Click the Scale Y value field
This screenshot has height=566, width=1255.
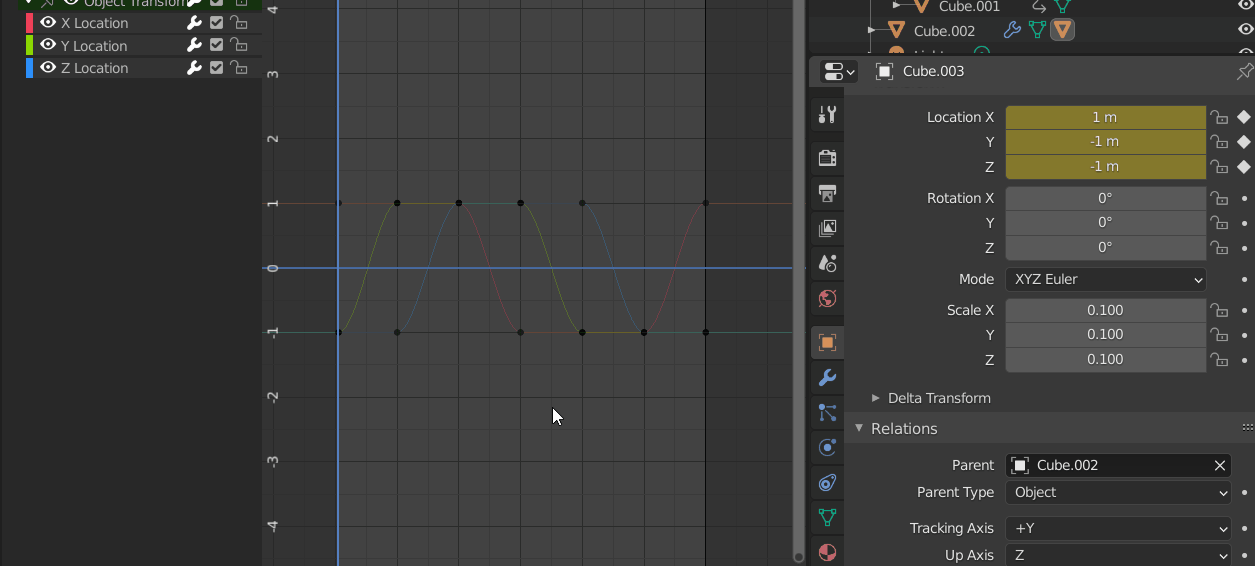(x=1106, y=334)
